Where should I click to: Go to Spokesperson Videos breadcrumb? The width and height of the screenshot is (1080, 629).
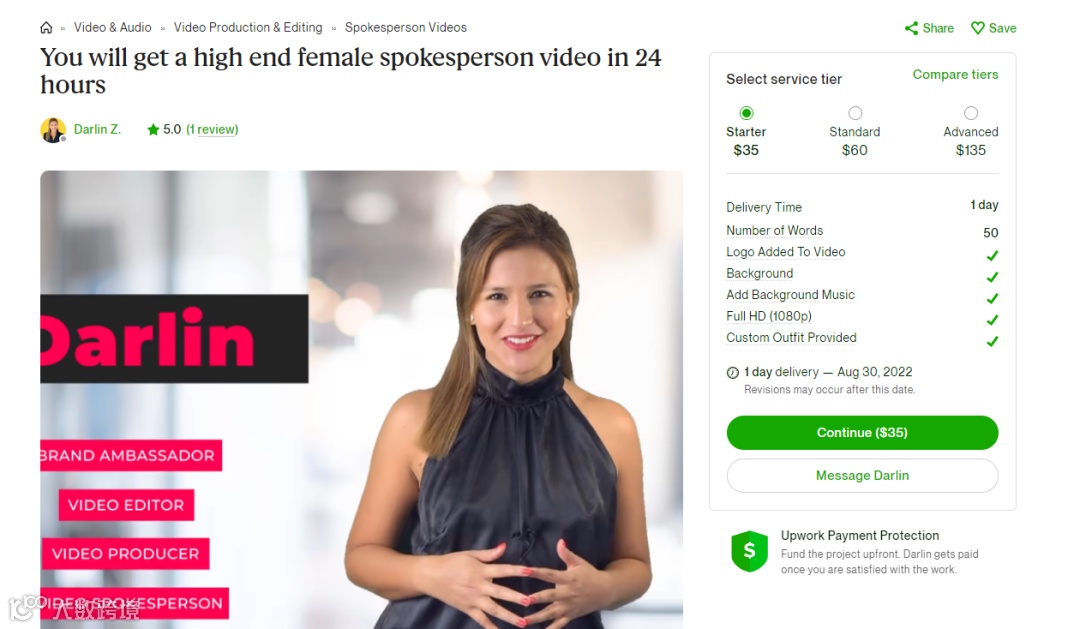coord(406,28)
